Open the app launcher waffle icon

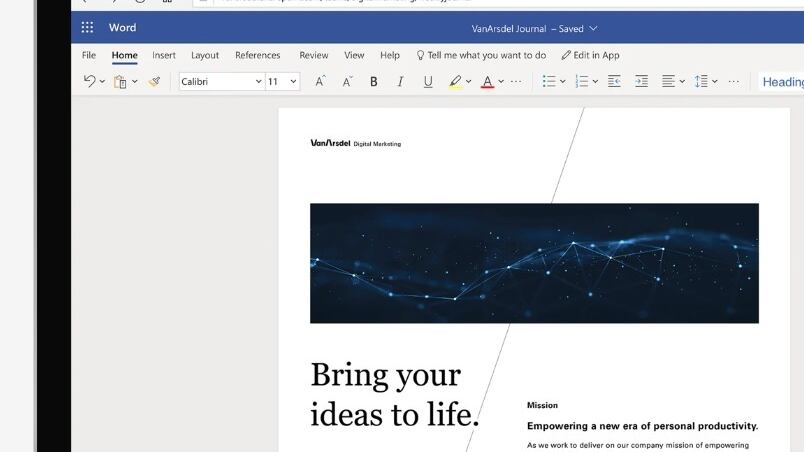coord(88,28)
